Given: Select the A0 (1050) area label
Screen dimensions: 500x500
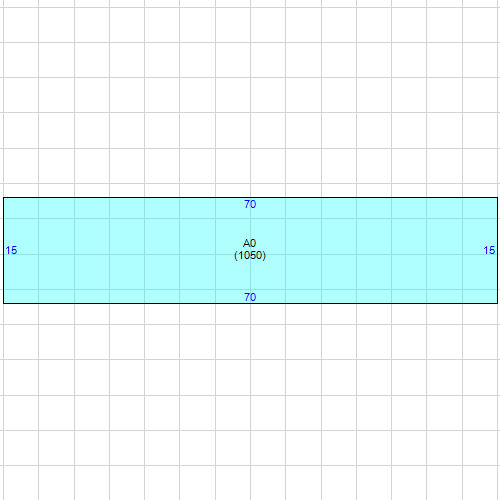Looking at the screenshot, I should [250, 249].
